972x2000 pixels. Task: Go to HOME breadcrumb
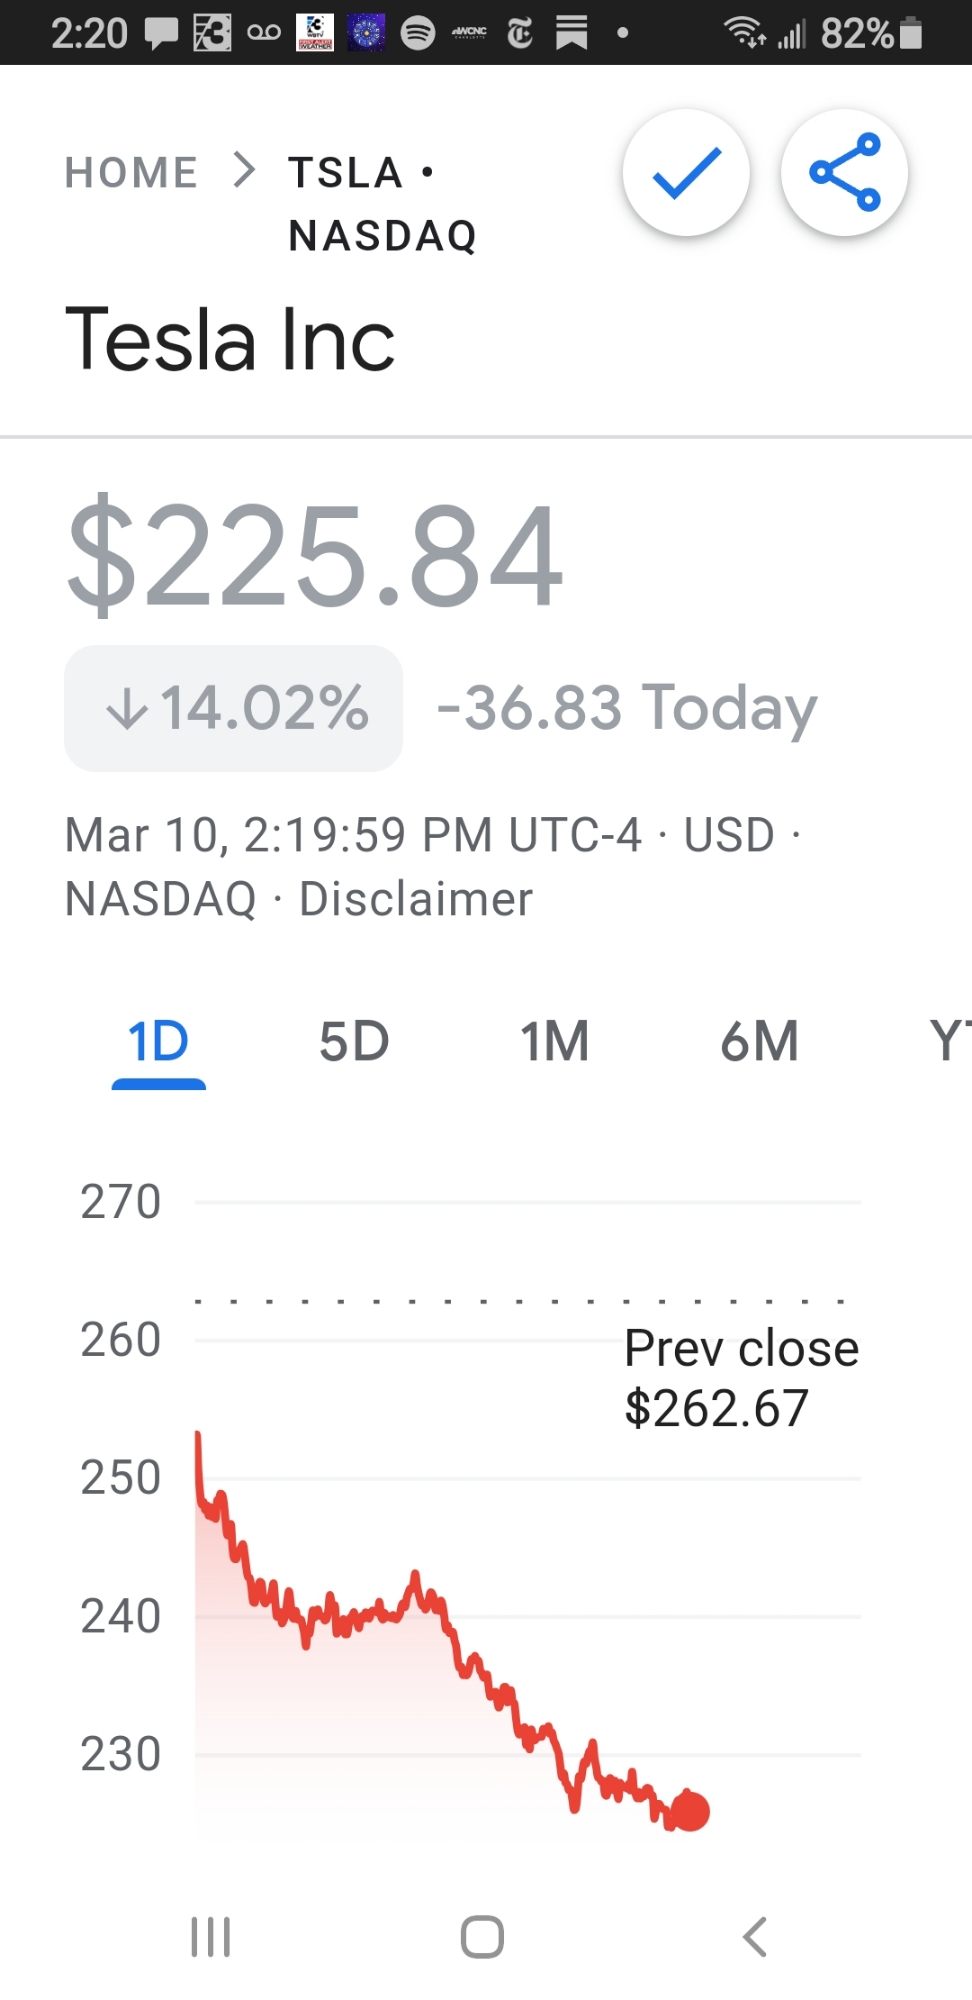tap(131, 173)
